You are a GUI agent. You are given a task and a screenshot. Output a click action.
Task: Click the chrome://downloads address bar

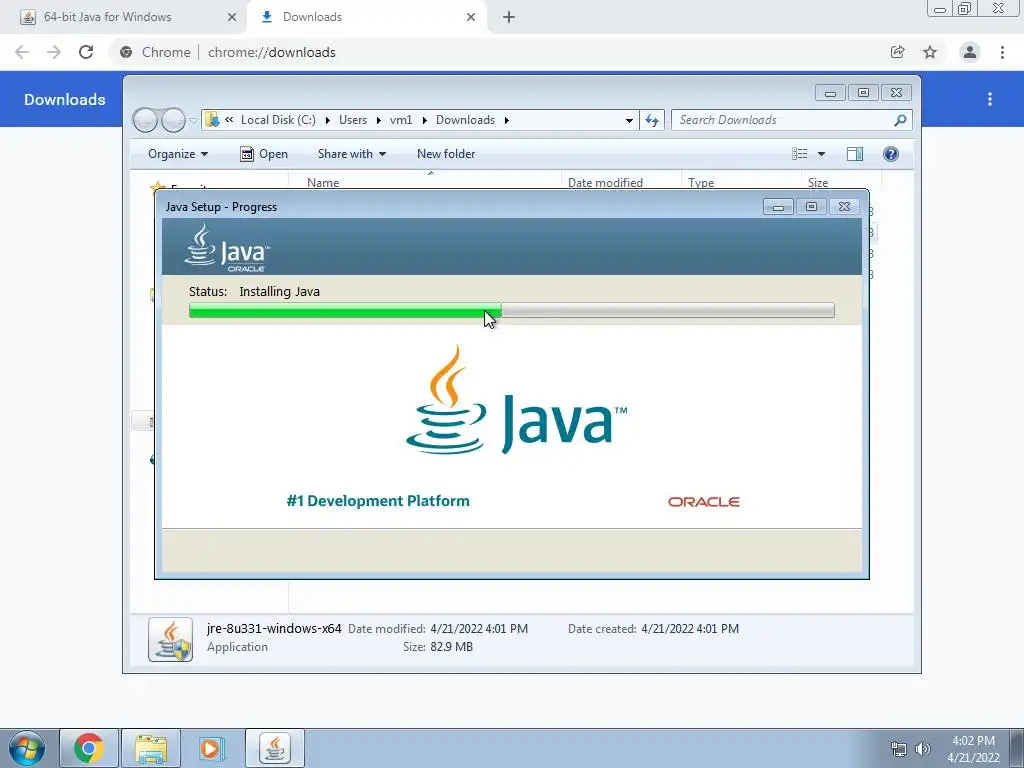click(496, 52)
